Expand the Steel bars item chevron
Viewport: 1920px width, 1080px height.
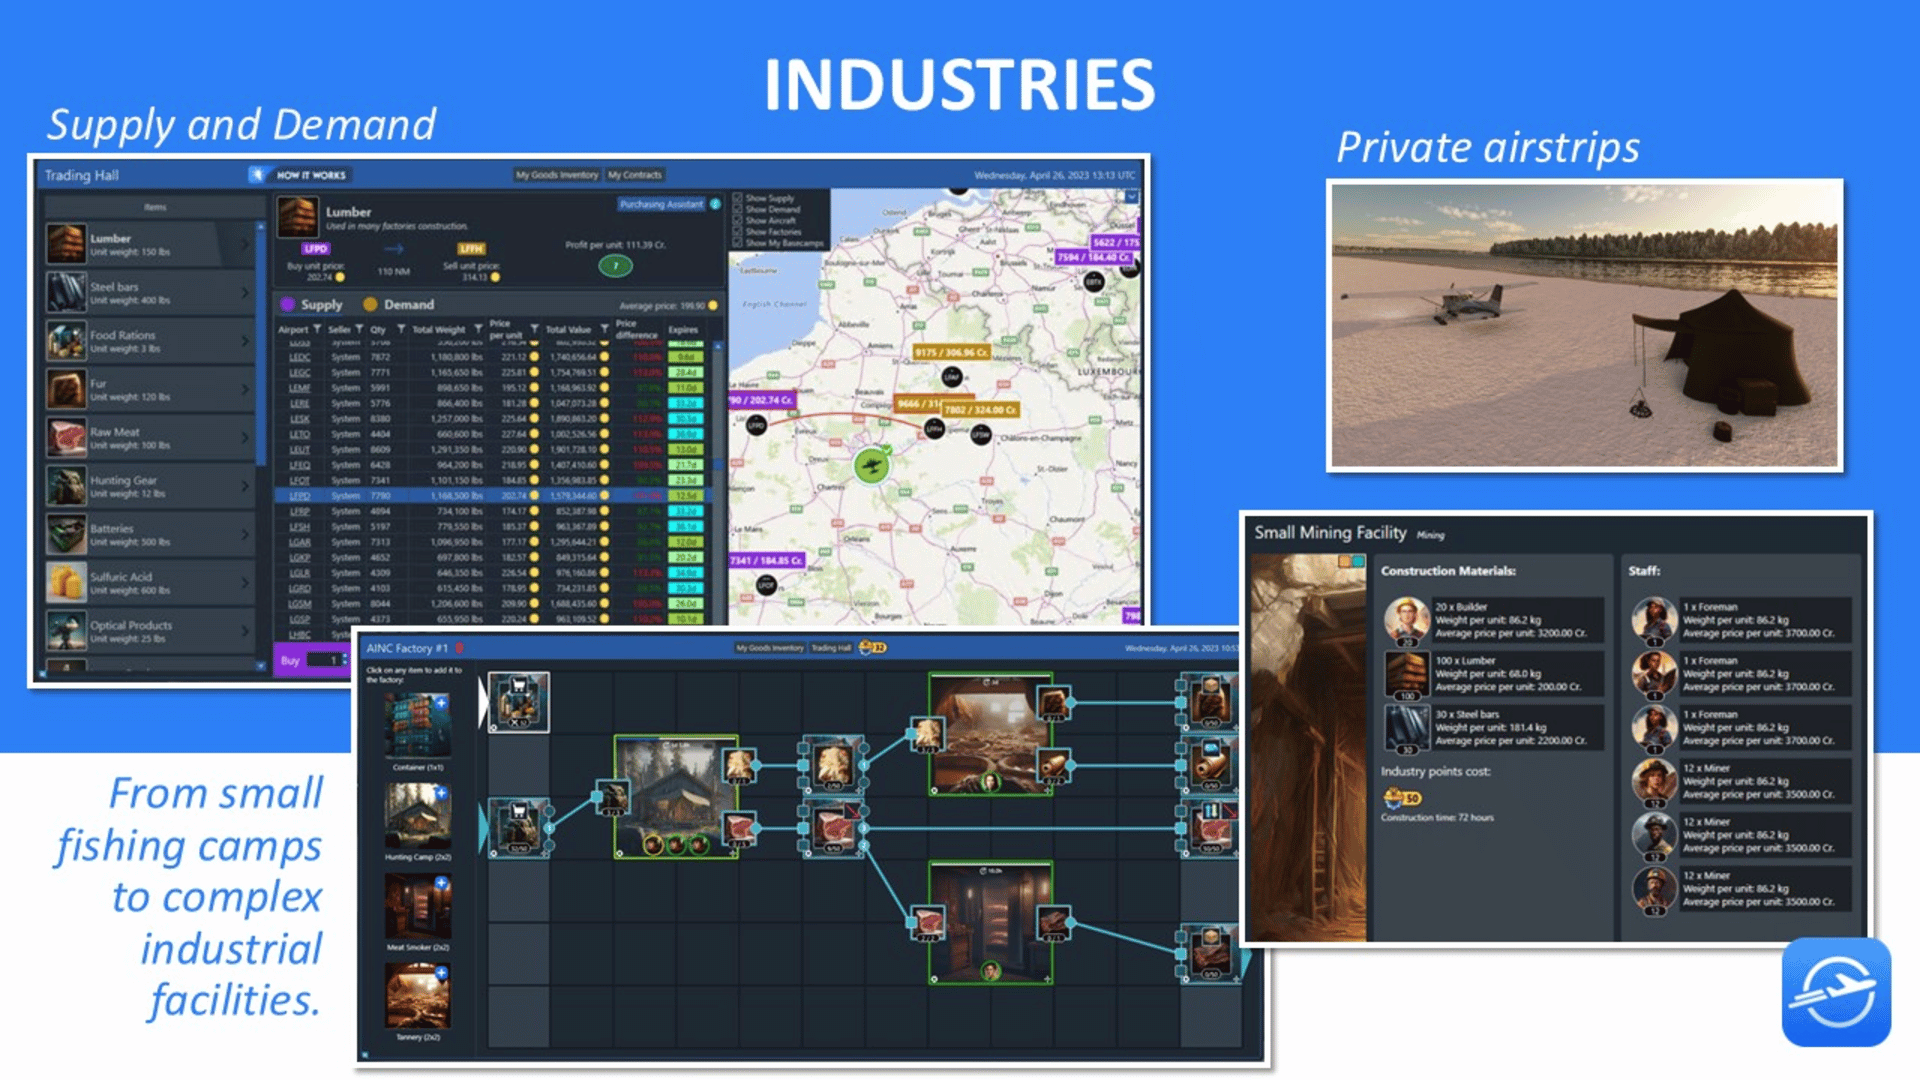(x=245, y=293)
